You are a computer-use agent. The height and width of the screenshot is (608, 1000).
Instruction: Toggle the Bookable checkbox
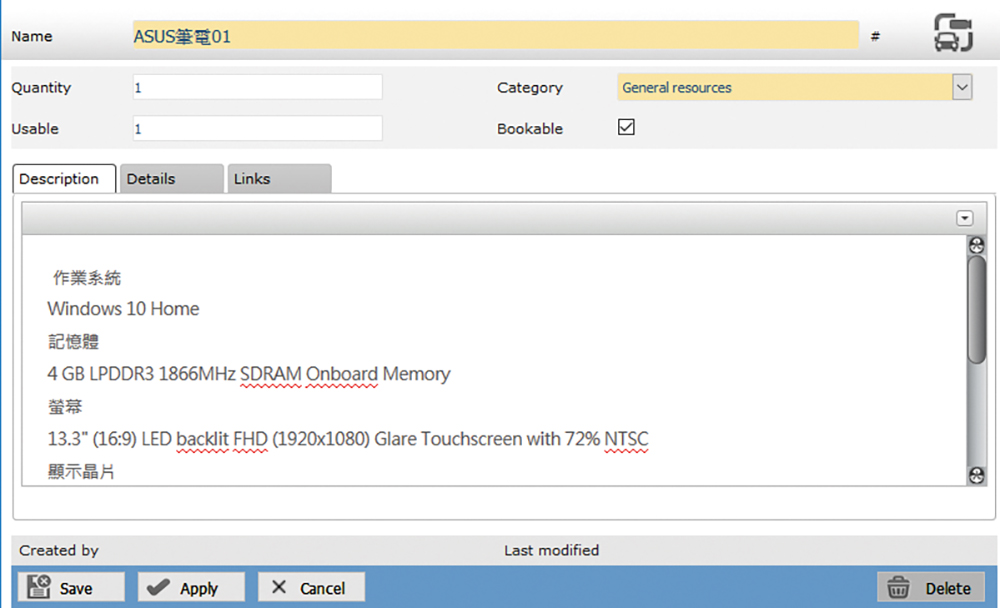coord(626,127)
